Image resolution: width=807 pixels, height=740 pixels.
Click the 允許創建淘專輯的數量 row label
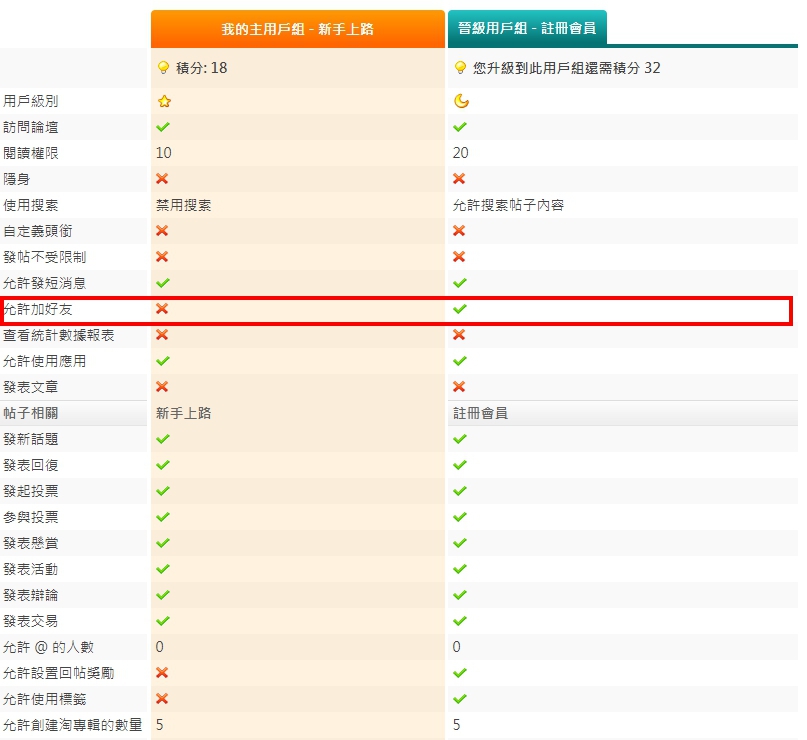[73, 725]
